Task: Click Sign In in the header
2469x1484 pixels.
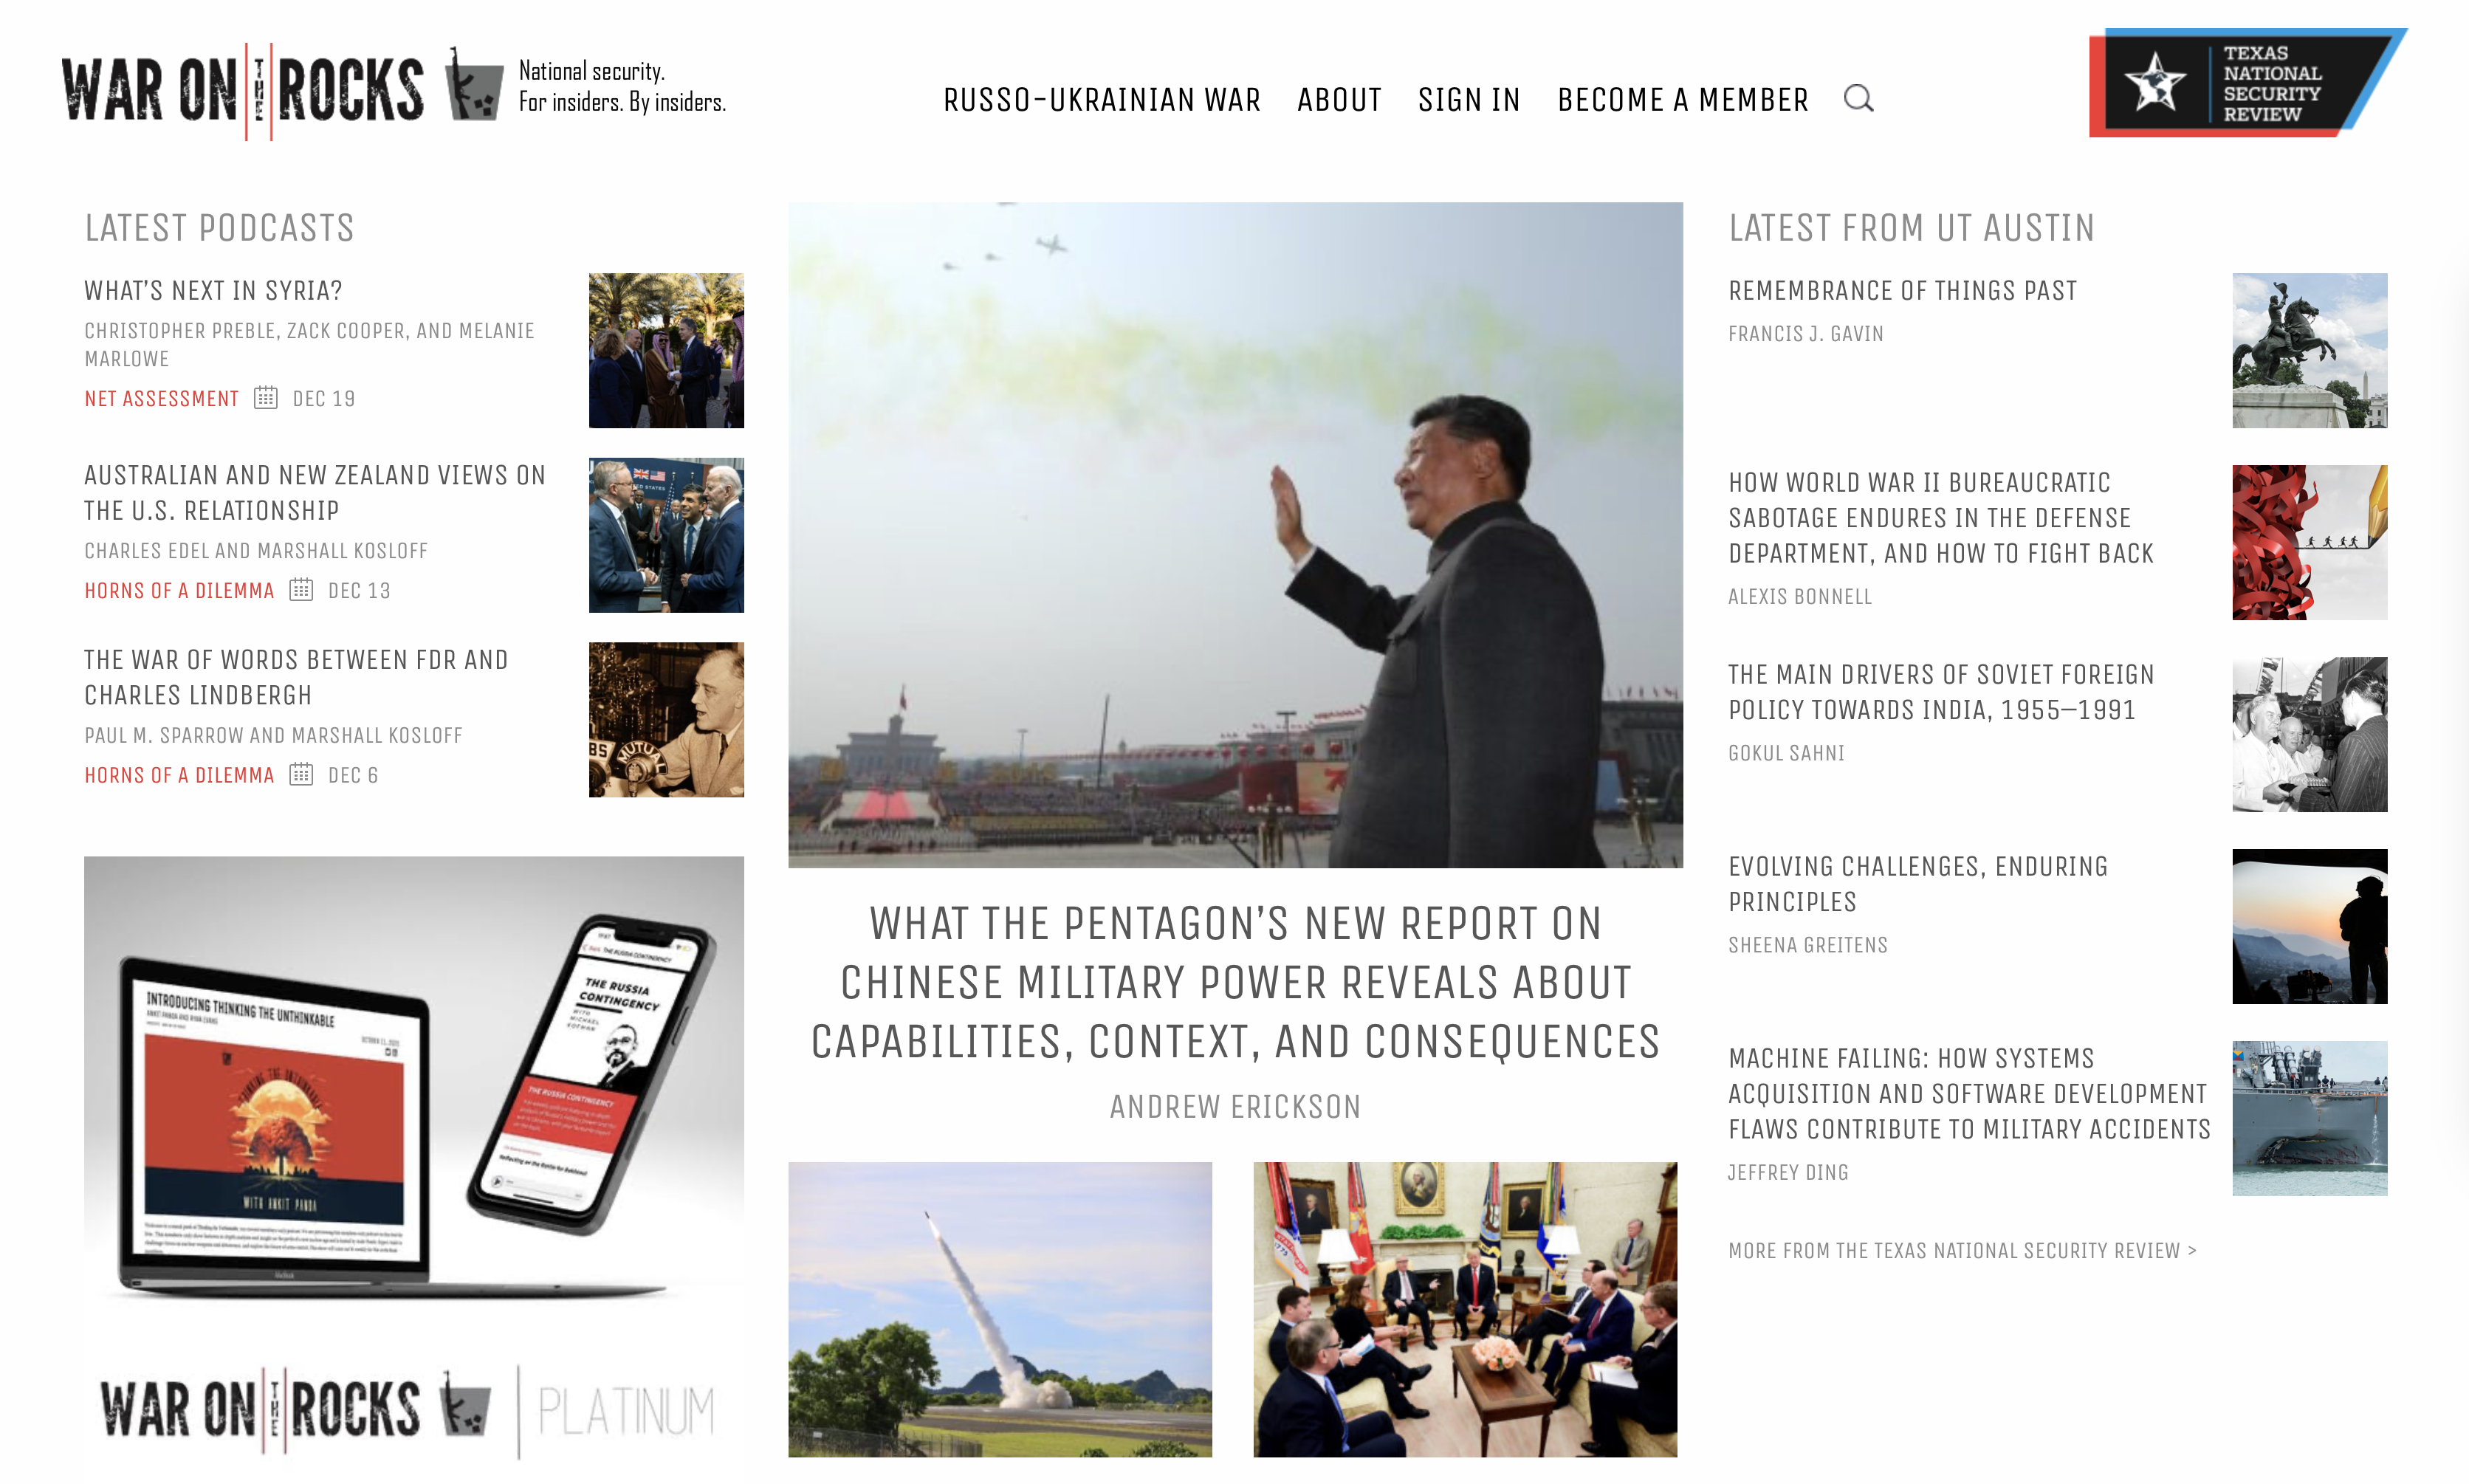Action: tap(1469, 100)
